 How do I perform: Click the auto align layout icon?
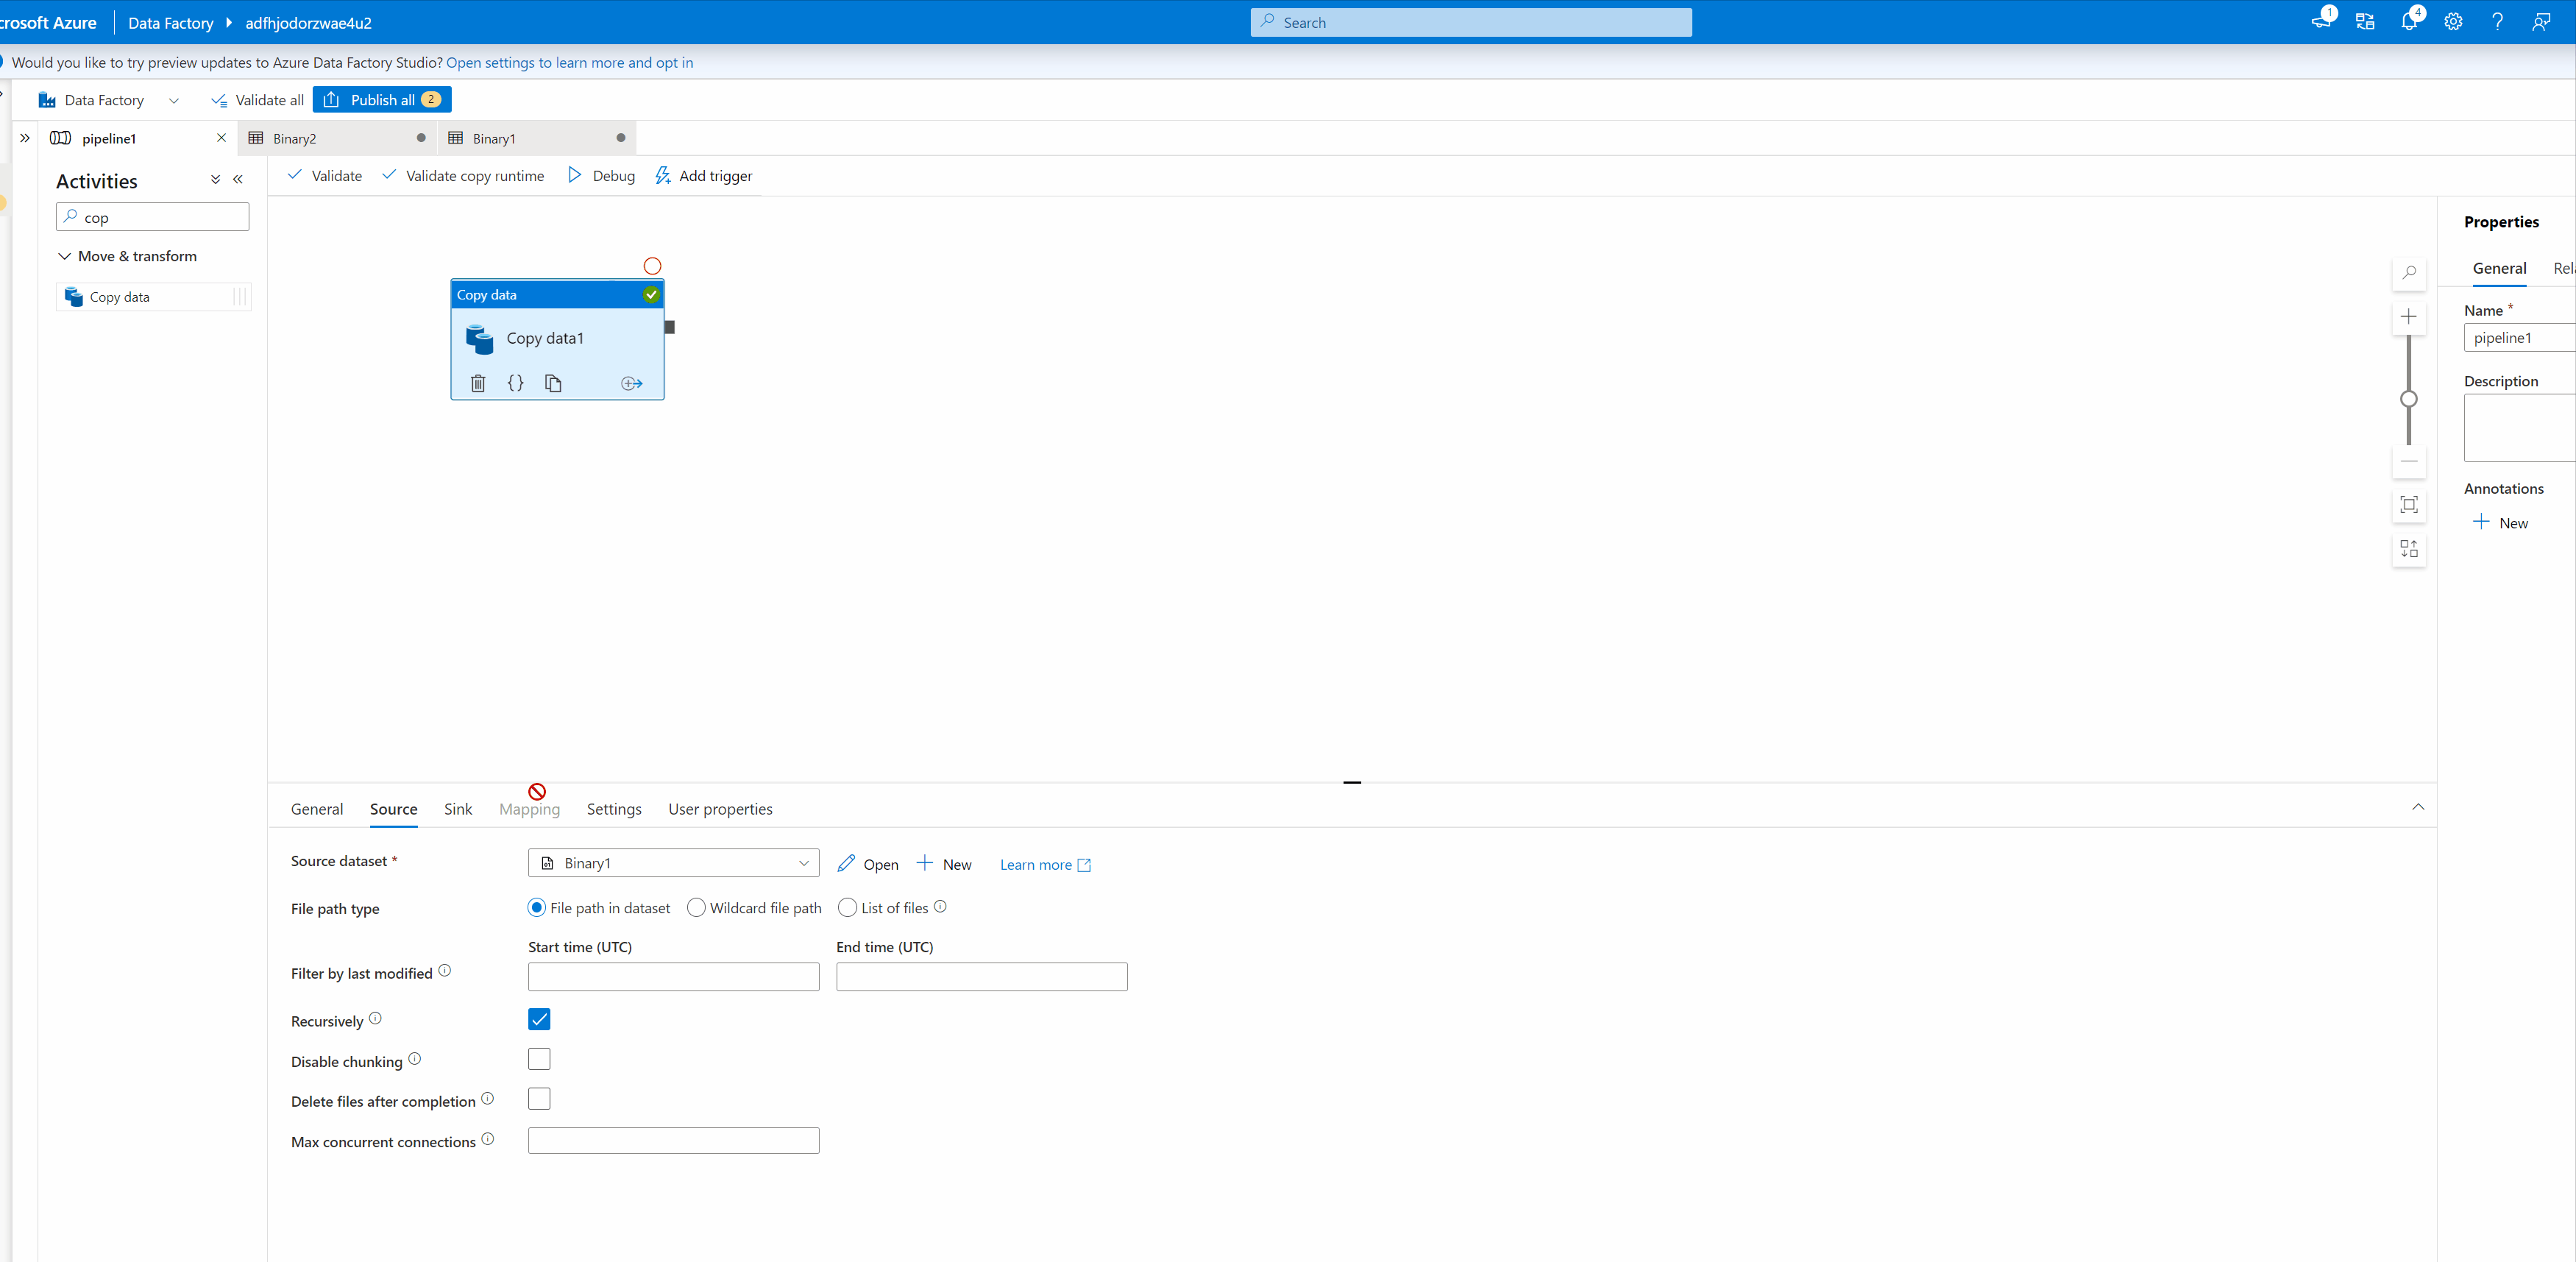[2409, 549]
